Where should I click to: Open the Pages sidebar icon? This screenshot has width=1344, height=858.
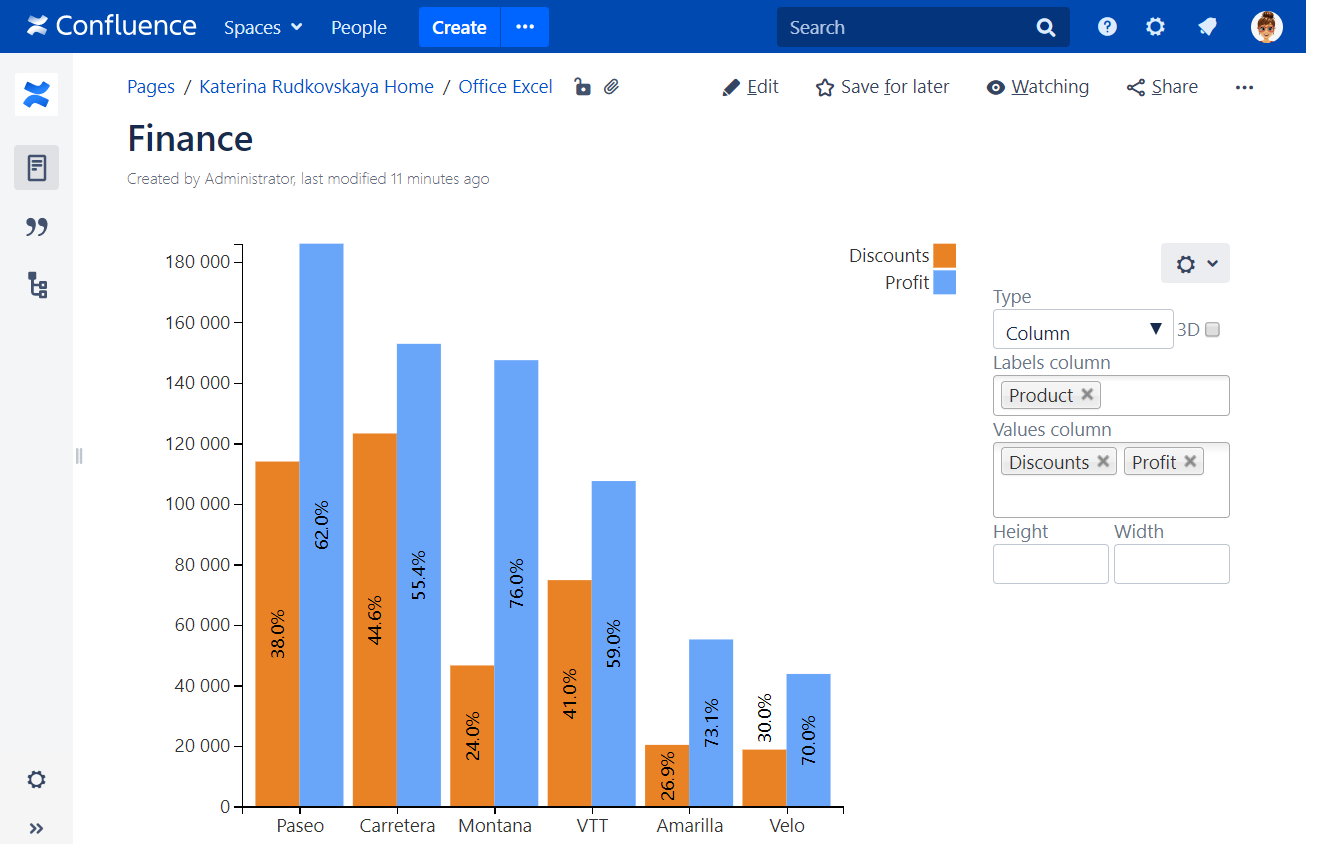(37, 168)
